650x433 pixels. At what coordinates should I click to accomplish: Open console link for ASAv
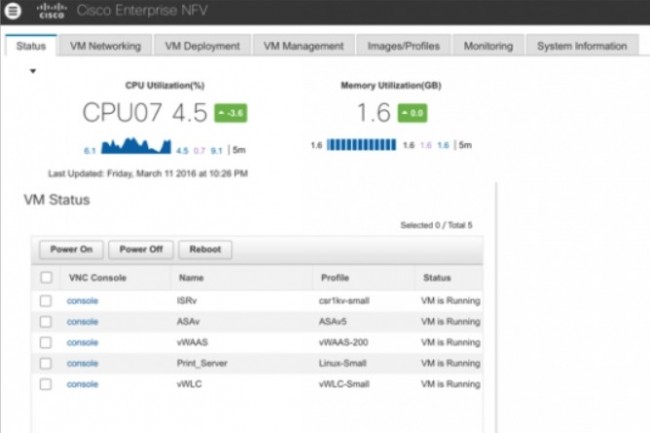(82, 322)
